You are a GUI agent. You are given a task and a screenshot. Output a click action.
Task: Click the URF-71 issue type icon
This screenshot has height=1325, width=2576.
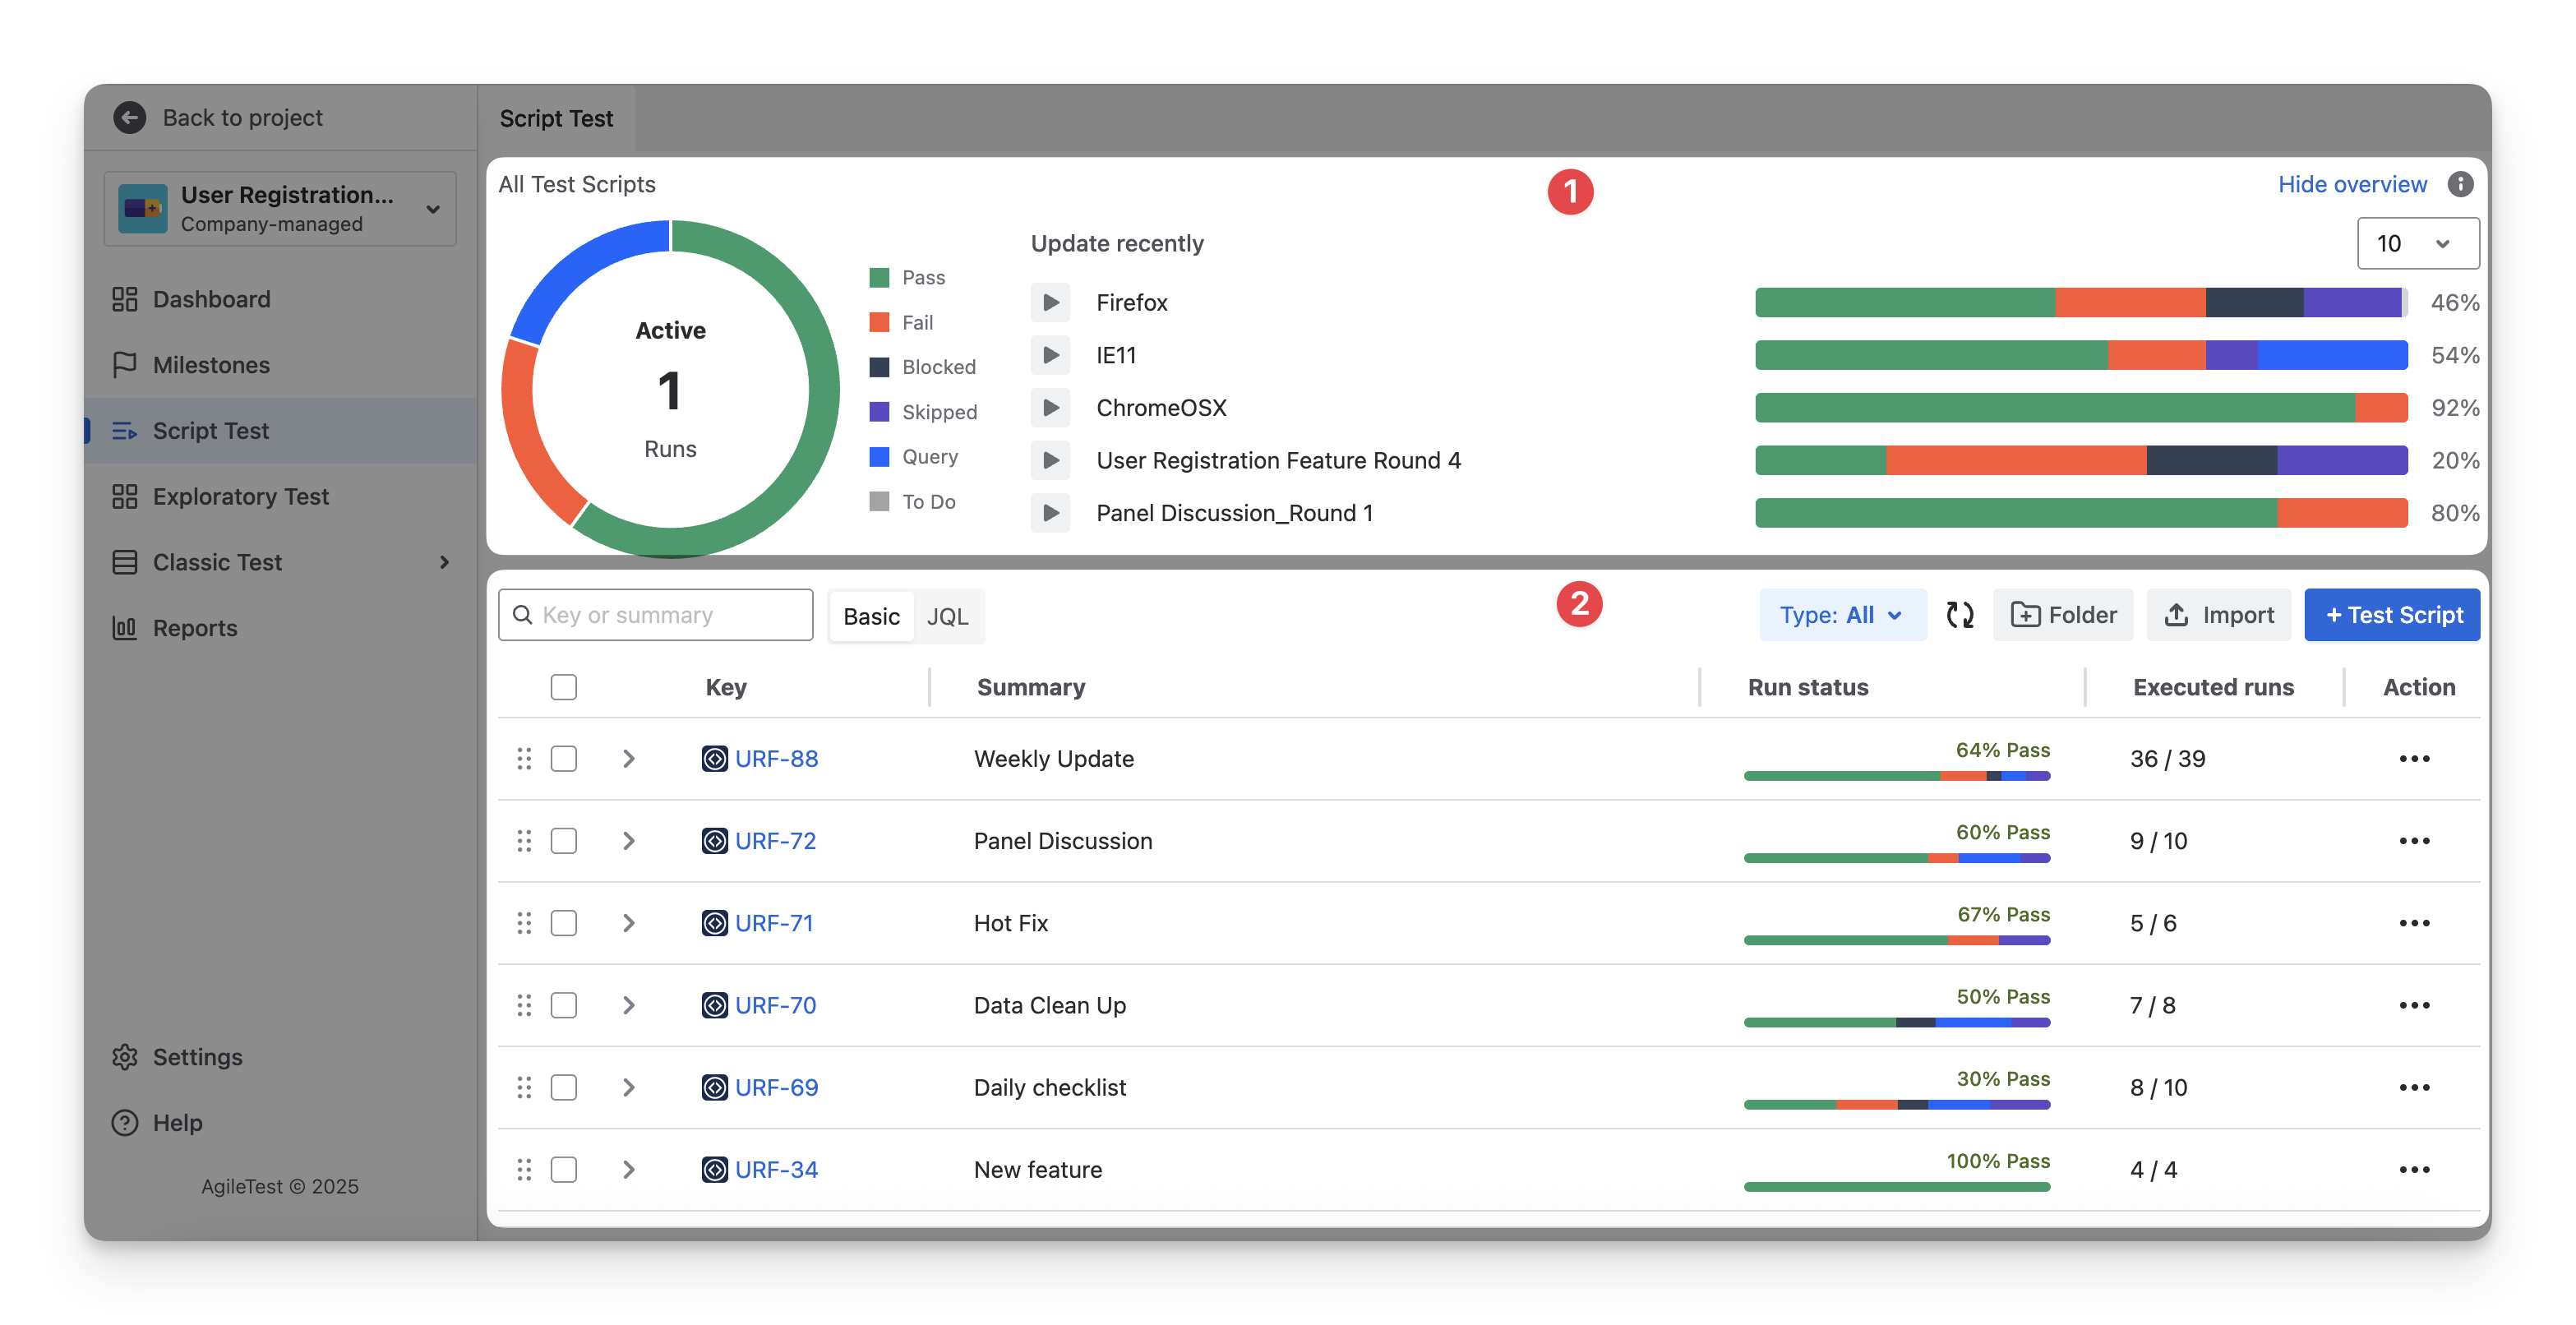point(714,923)
